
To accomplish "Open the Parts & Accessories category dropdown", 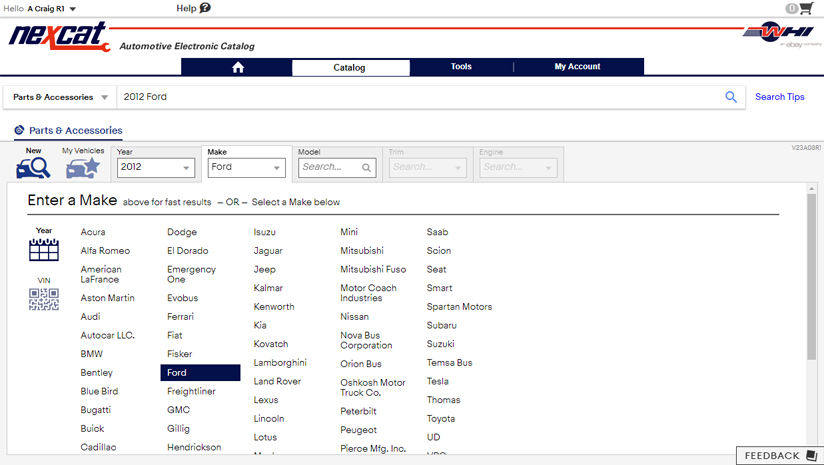I will (60, 97).
